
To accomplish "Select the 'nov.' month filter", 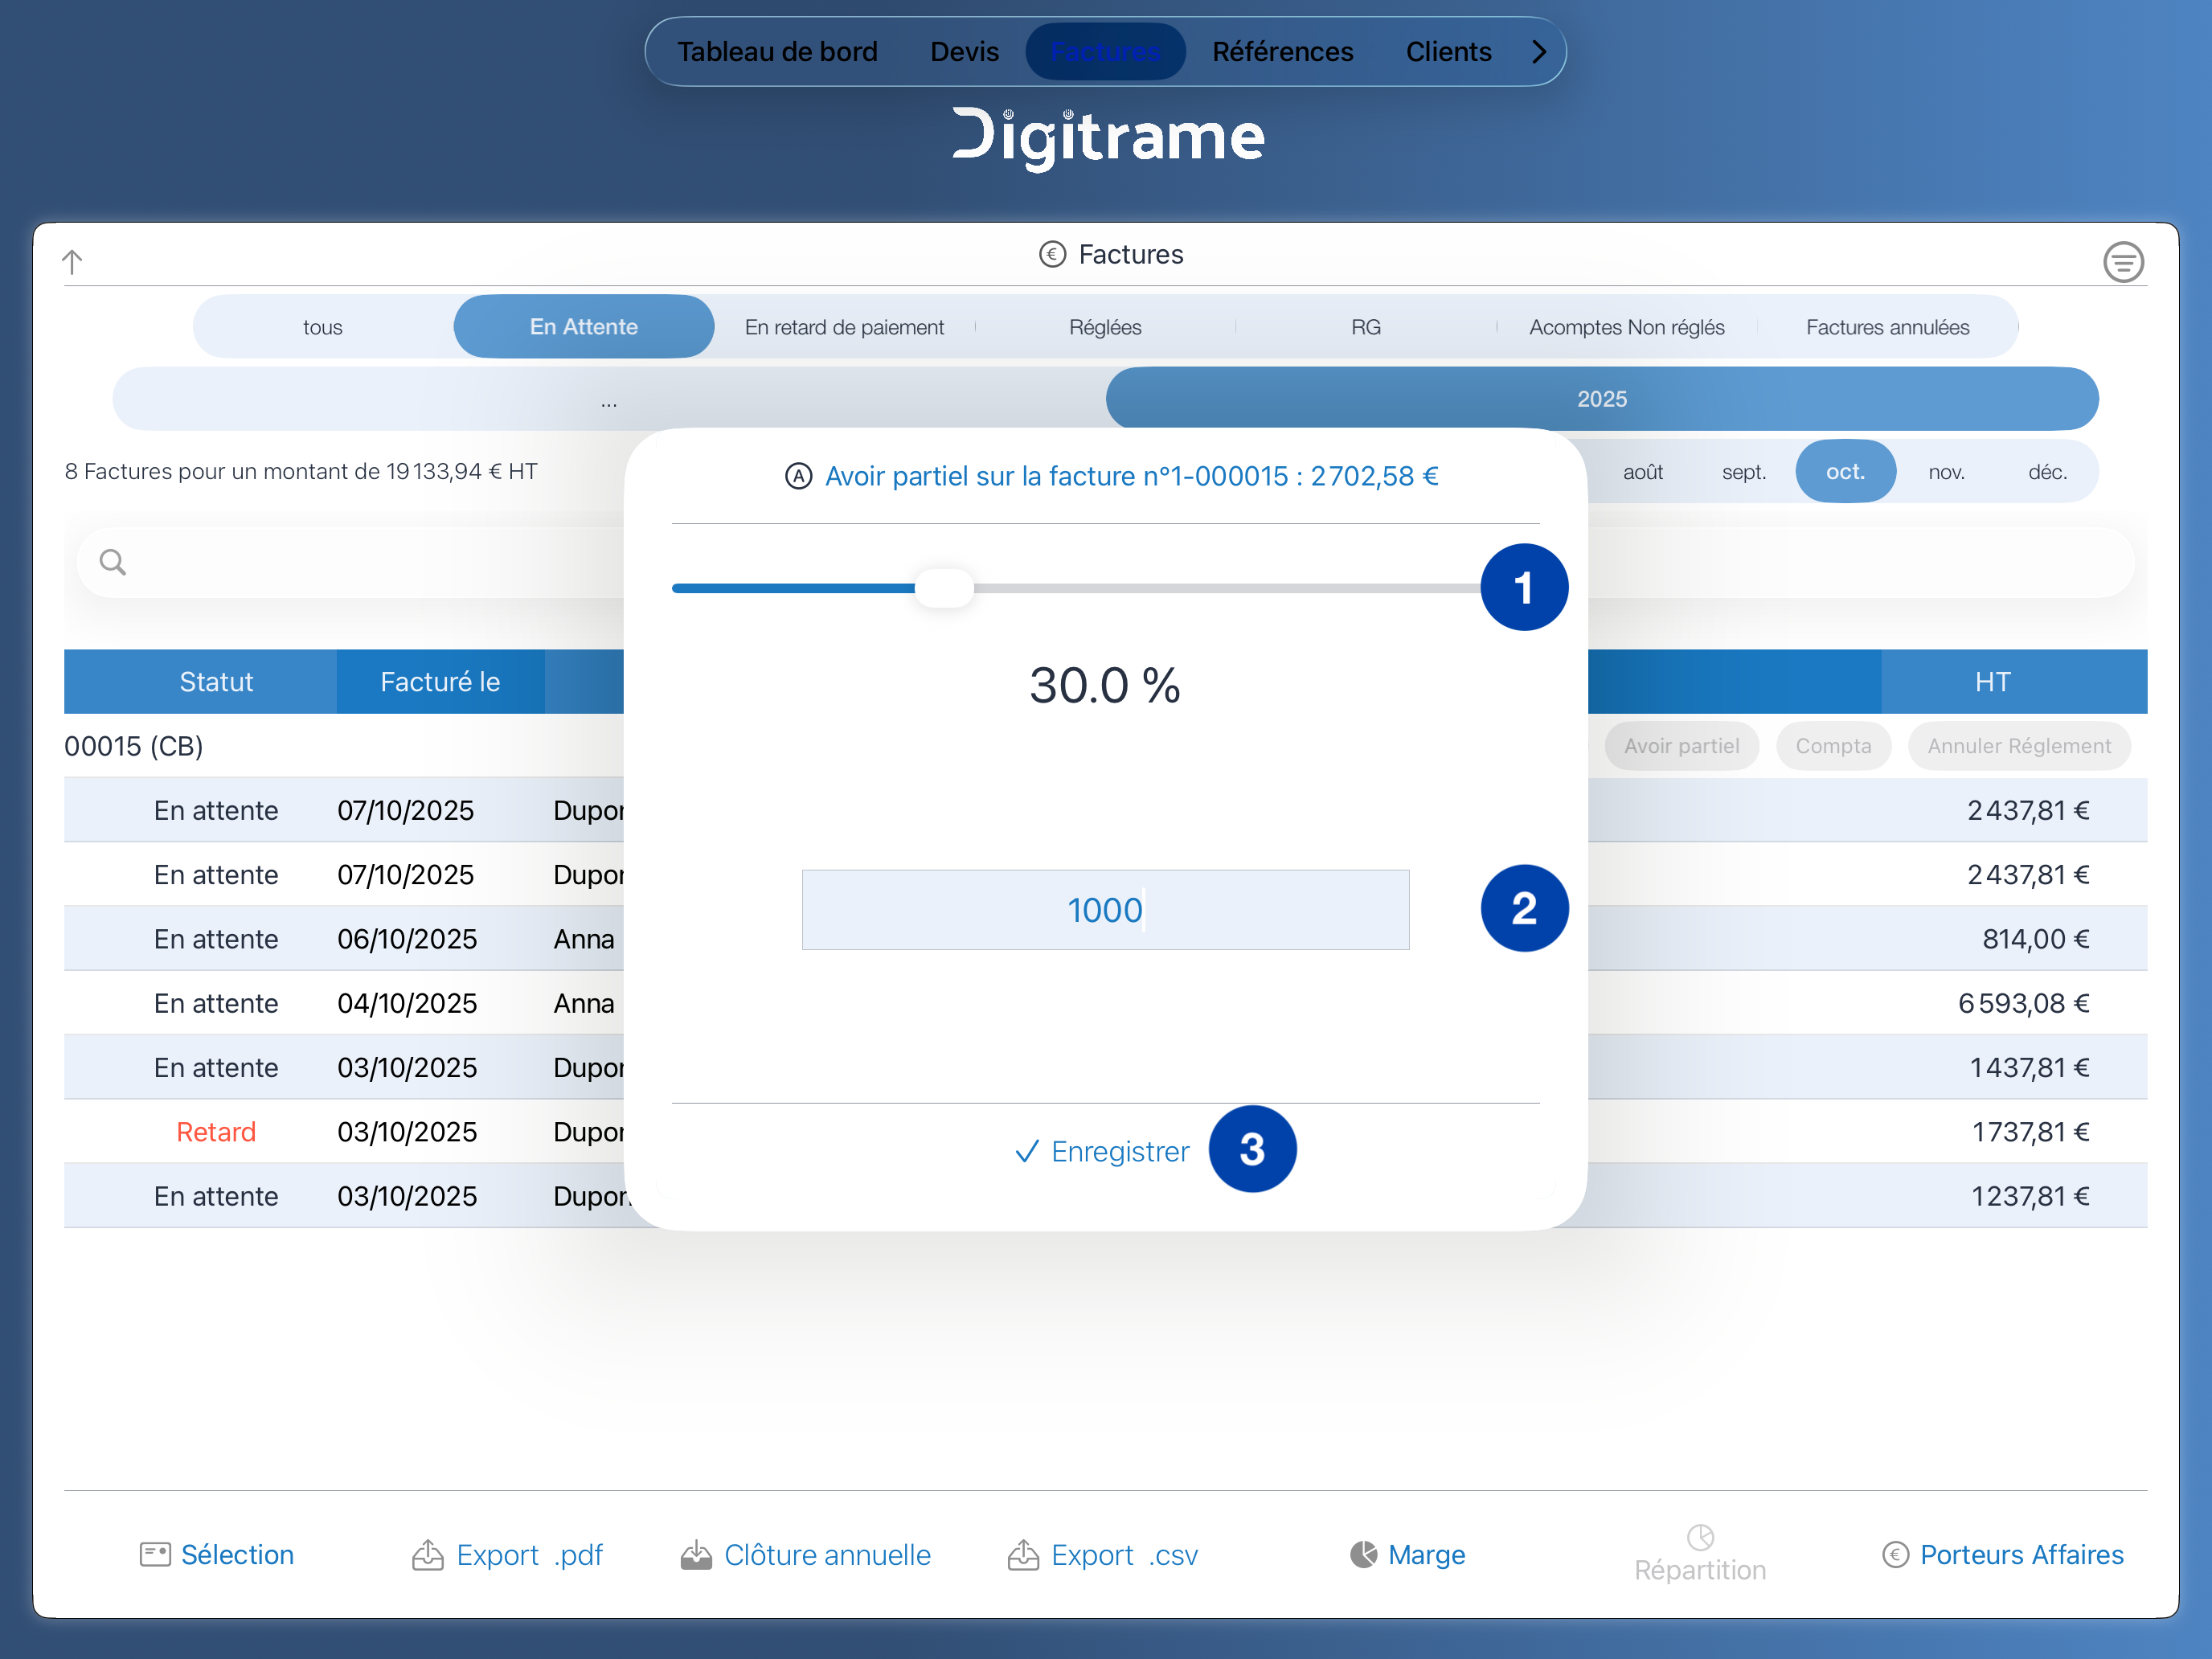I will [x=1946, y=472].
